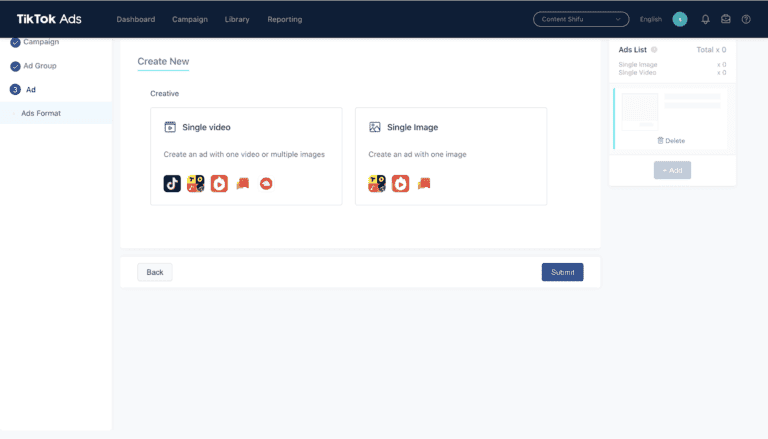
Task: Click the 'Total x 0' text
Action: [711, 49]
